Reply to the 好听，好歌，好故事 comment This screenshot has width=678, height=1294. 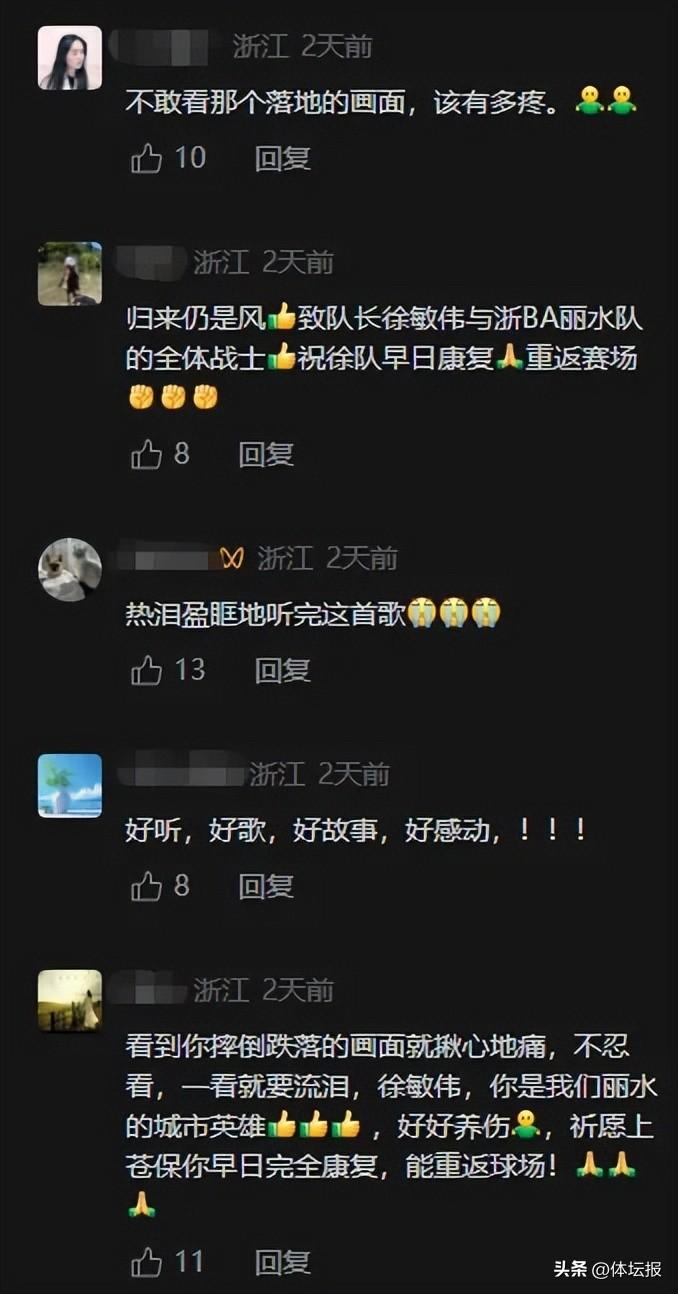pyautogui.click(x=266, y=886)
